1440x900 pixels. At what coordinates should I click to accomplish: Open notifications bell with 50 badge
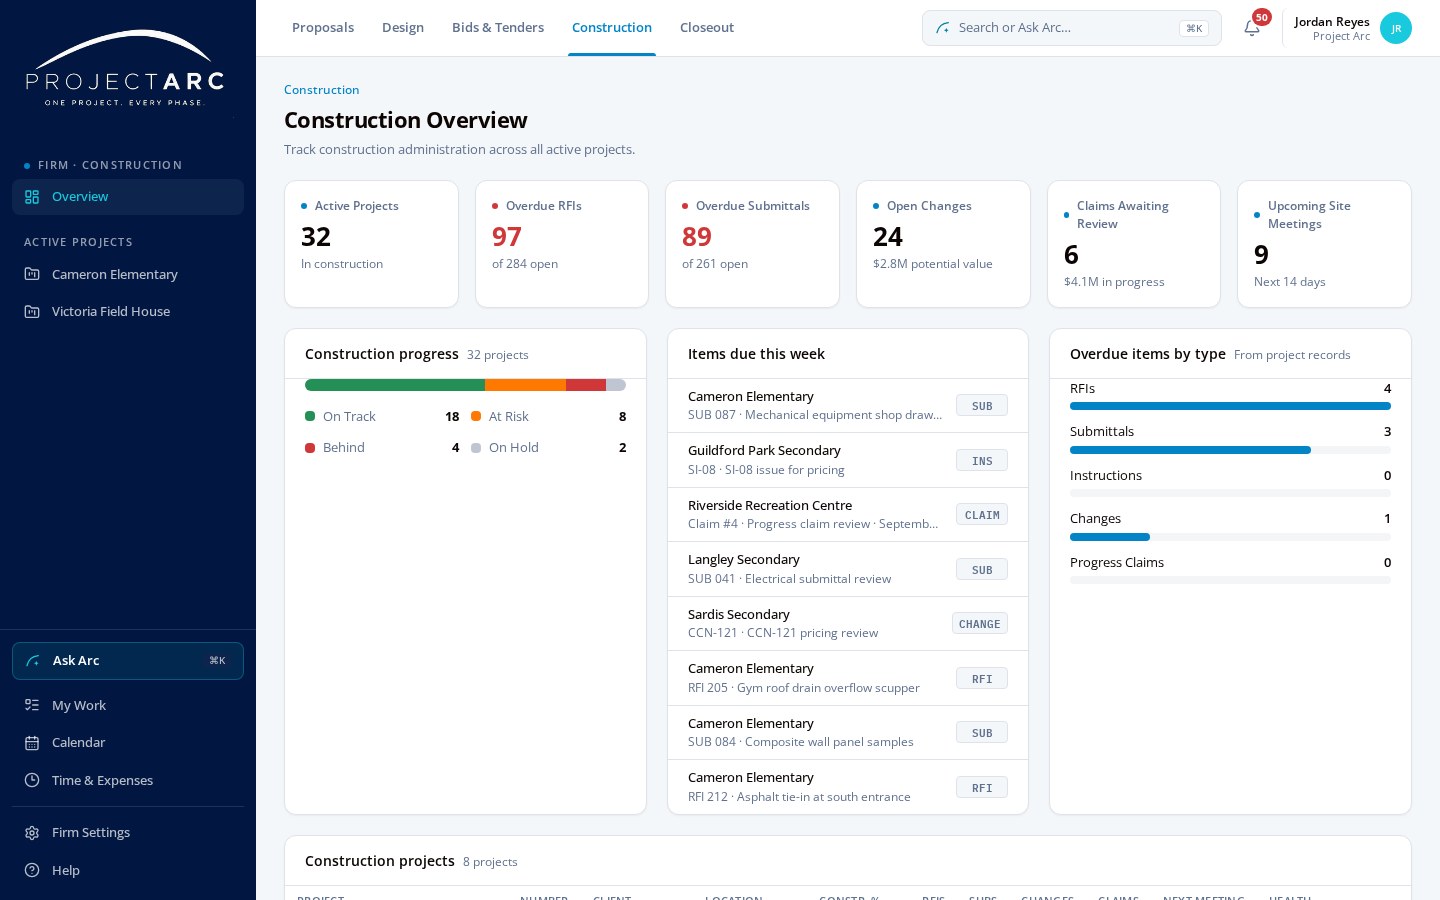[1252, 28]
